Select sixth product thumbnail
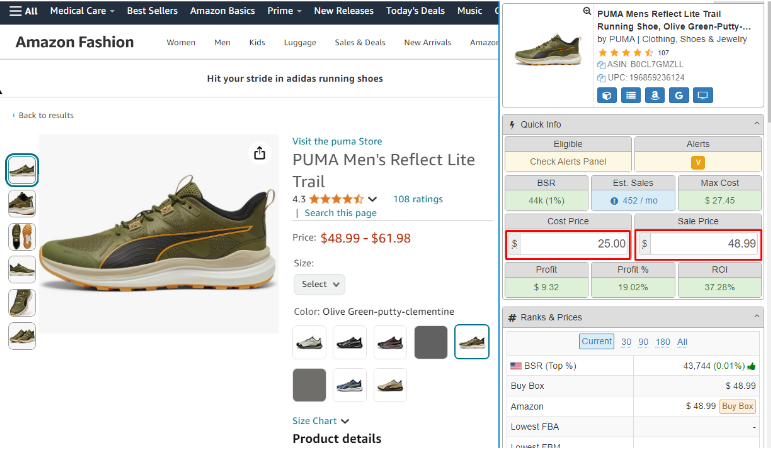The height and width of the screenshot is (451, 771). pyautogui.click(x=22, y=336)
